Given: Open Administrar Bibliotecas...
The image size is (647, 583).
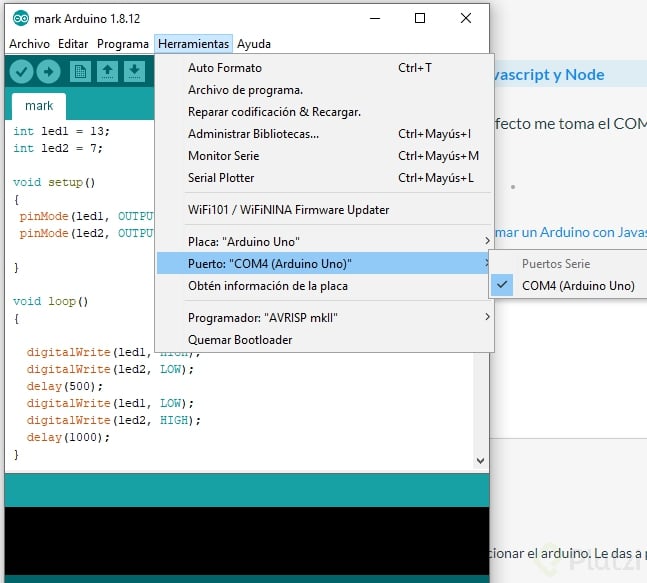Looking at the screenshot, I should pos(325,134).
